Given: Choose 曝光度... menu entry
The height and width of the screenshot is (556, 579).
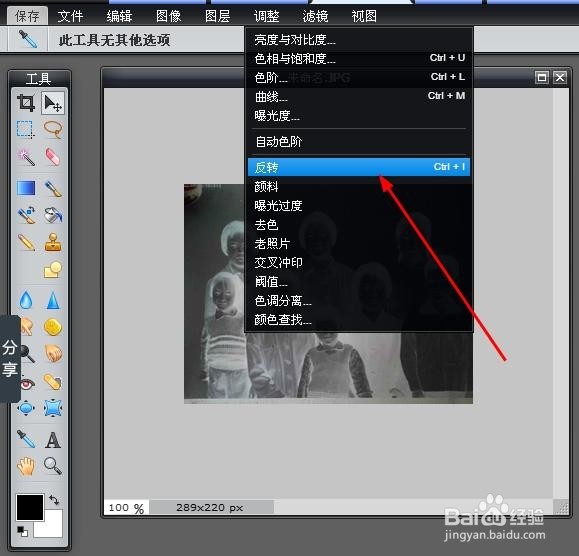Looking at the screenshot, I should [359, 116].
